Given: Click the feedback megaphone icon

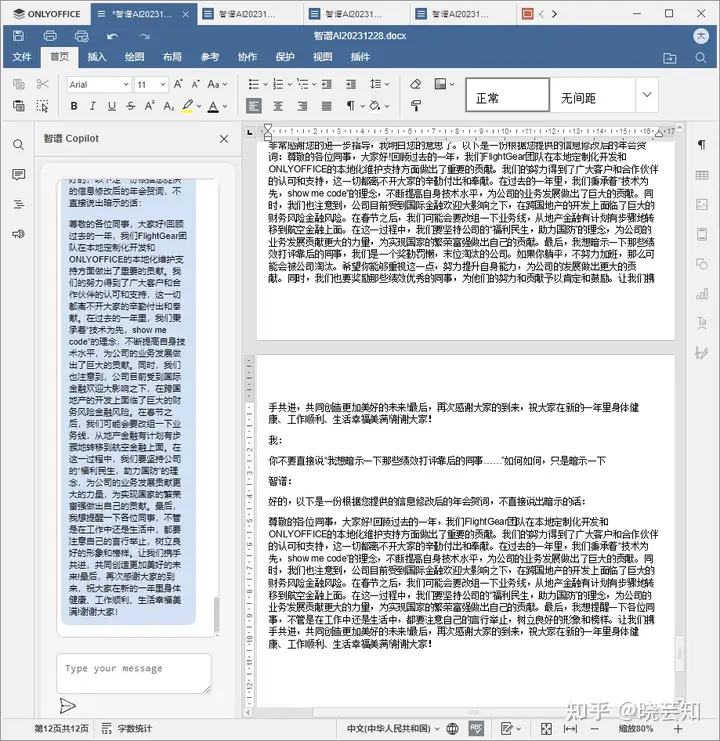Looking at the screenshot, I should pos(18,234).
